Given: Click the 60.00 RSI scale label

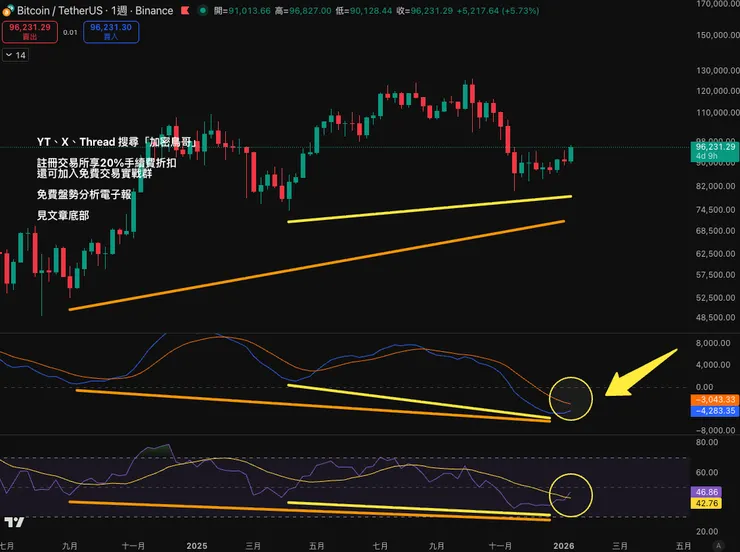Looking at the screenshot, I should [x=707, y=472].
